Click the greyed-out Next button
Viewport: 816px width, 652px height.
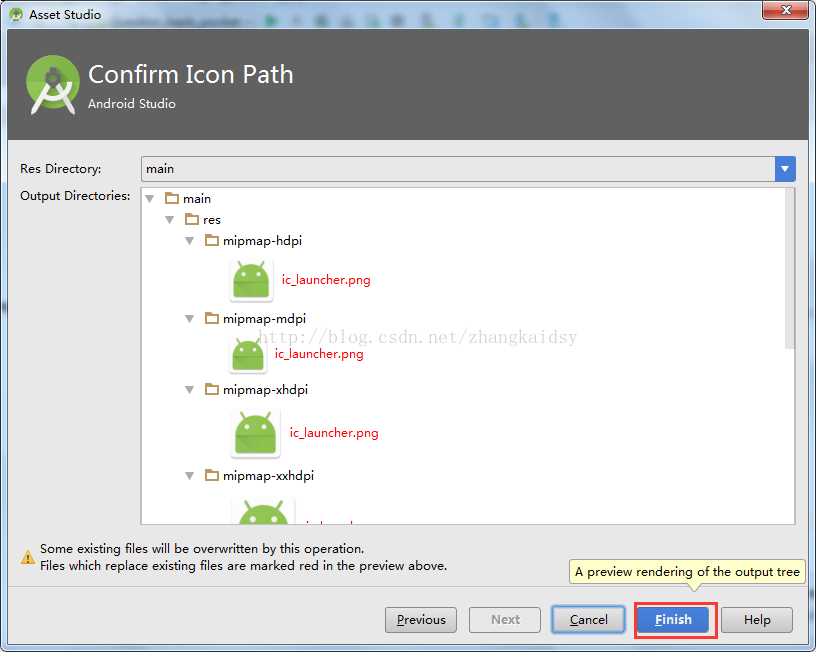[505, 619]
